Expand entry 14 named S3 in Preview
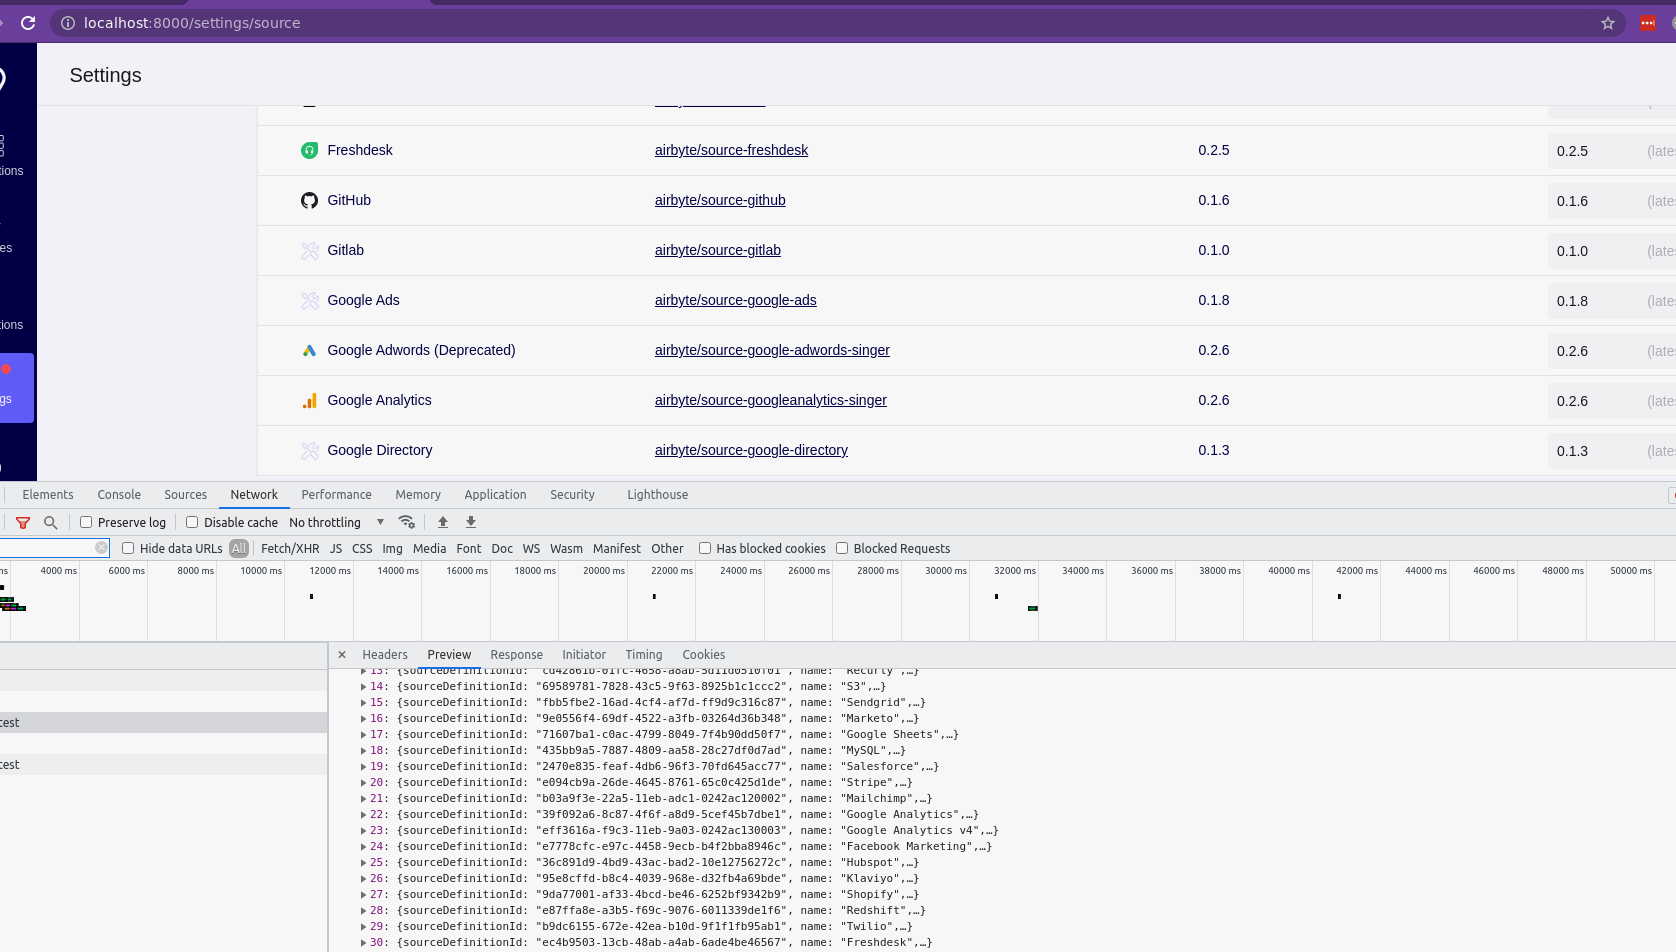The height and width of the screenshot is (952, 1676). tap(363, 686)
